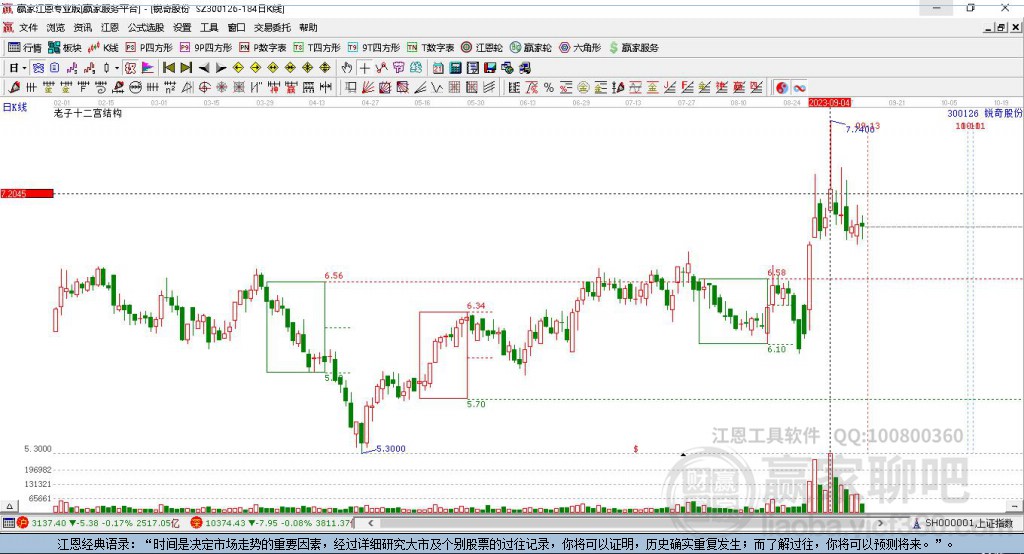Open the 六角形 hexagon tool

pos(580,48)
